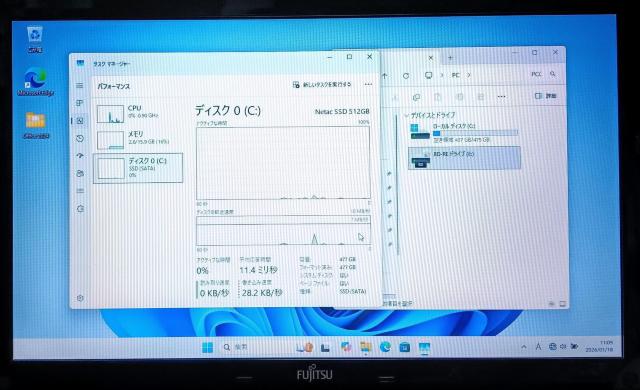Screen dimensions: 640x390
Task: Open App history icon in Task Manager sidebar
Action: coord(80,138)
